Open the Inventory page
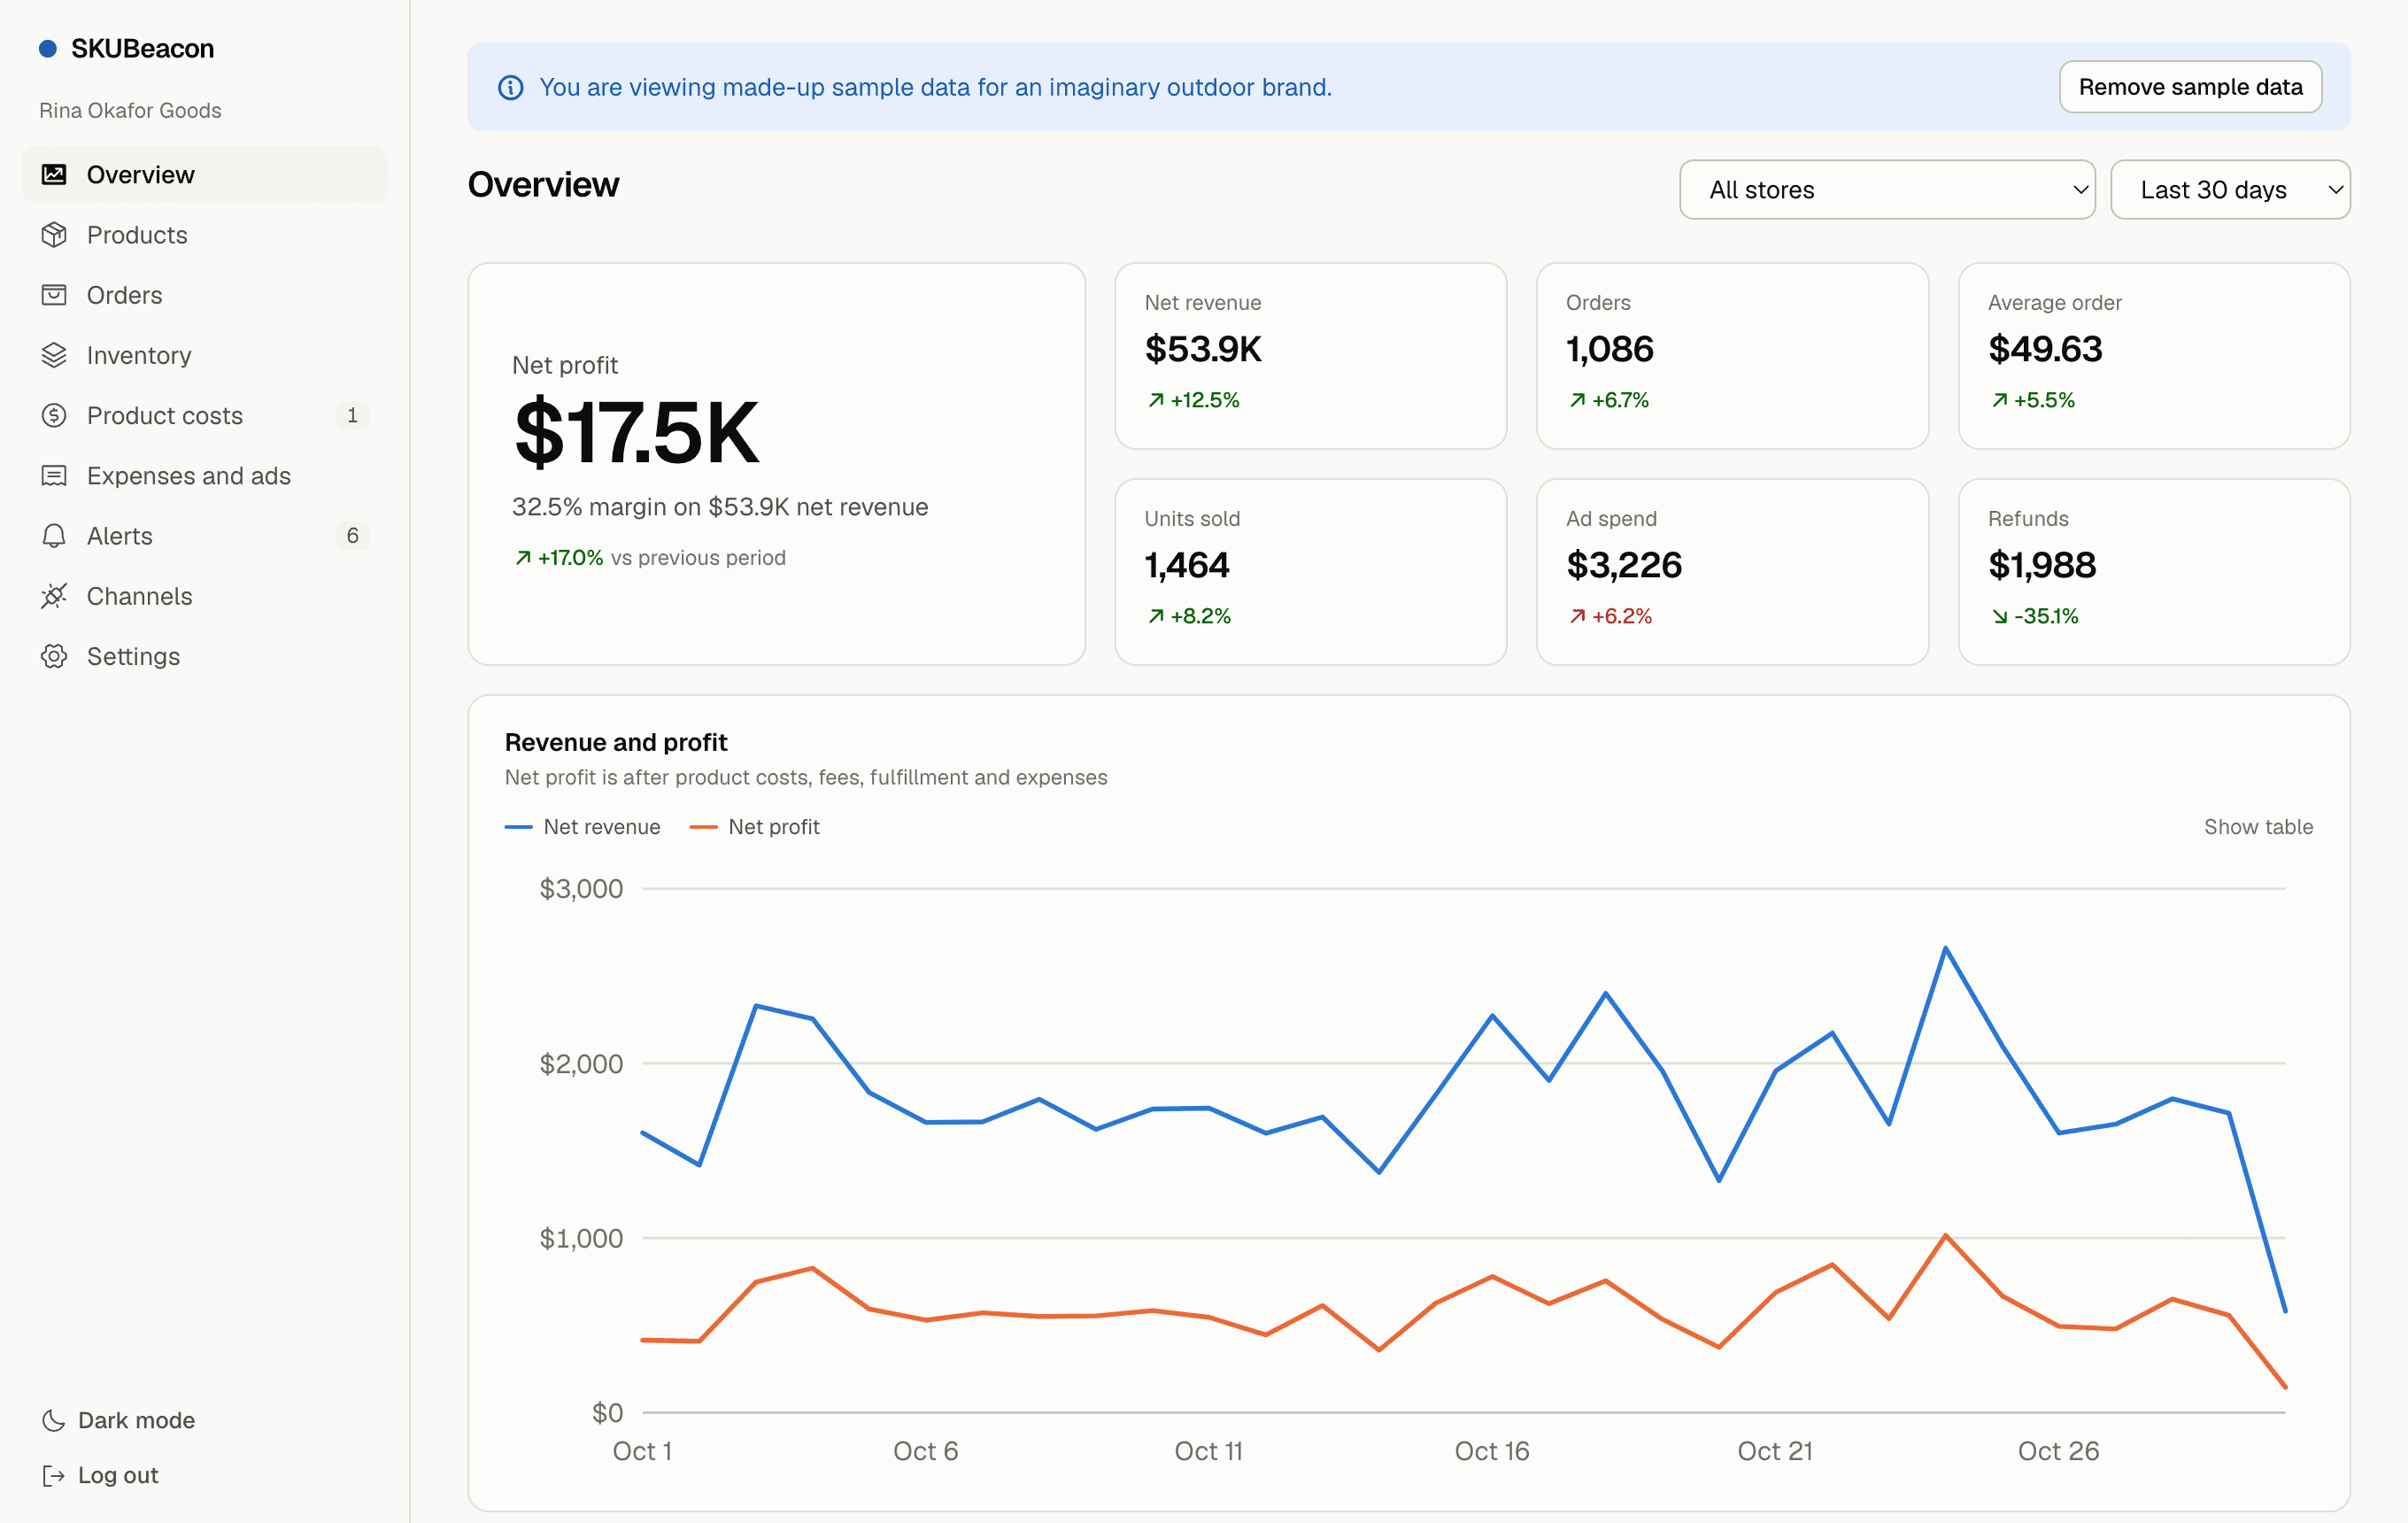Screen dimensions: 2408x1523 click(204, 355)
